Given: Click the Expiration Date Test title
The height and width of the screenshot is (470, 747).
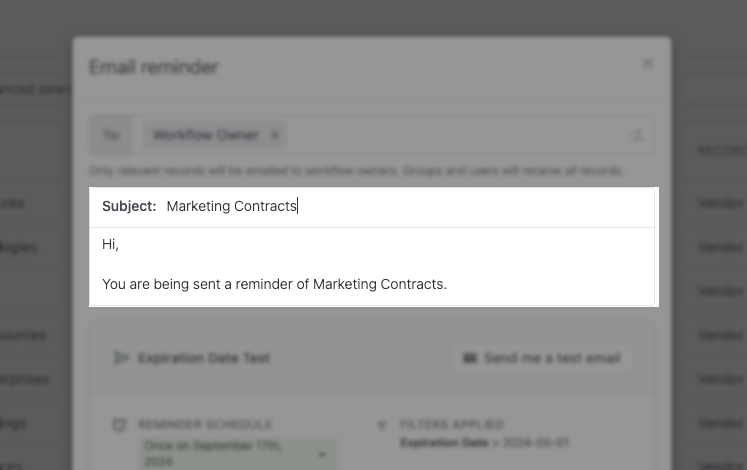Looking at the screenshot, I should [x=204, y=358].
